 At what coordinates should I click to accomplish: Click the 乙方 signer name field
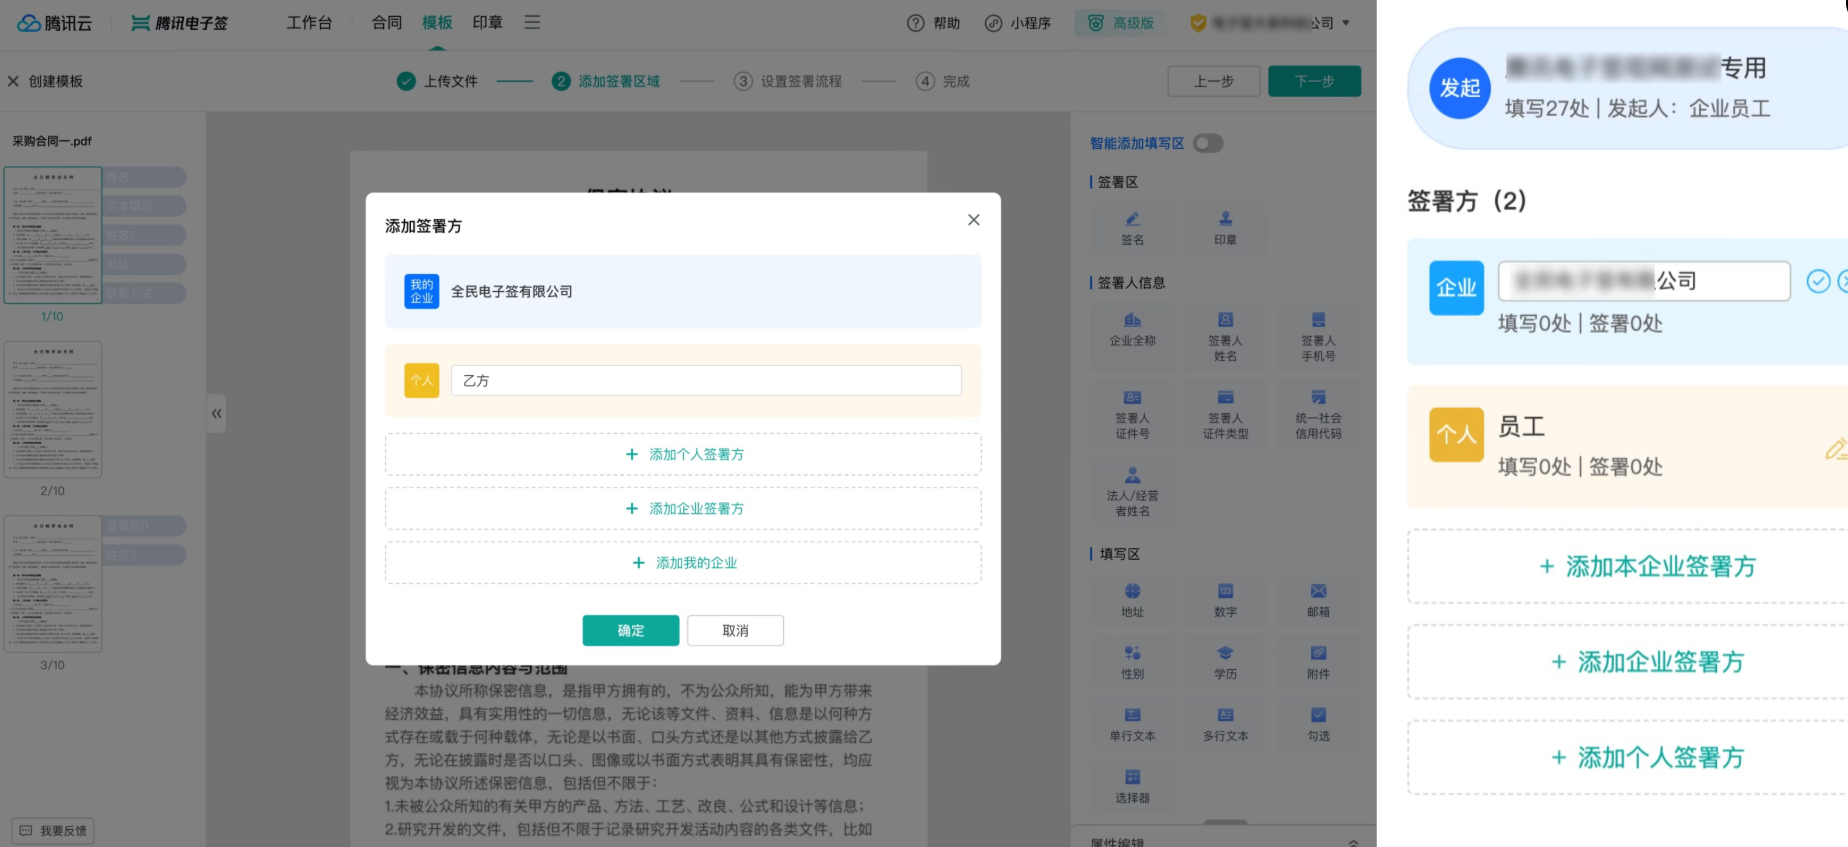click(706, 380)
